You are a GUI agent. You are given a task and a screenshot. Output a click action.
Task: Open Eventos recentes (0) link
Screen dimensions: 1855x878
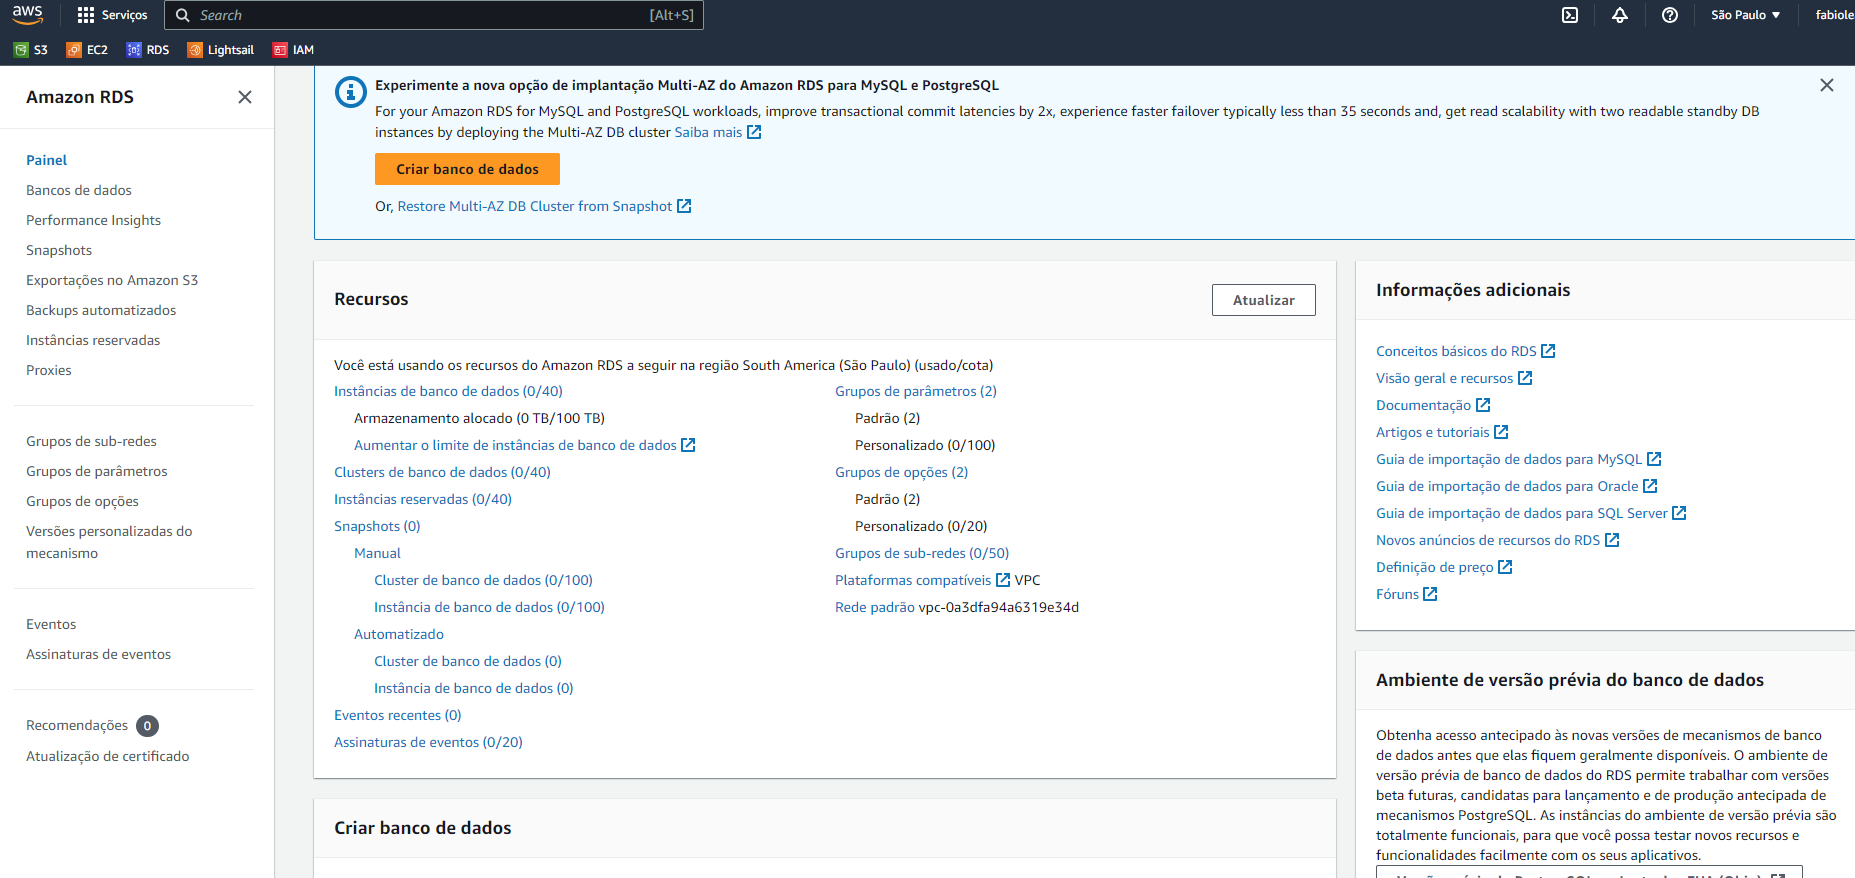pyautogui.click(x=398, y=715)
